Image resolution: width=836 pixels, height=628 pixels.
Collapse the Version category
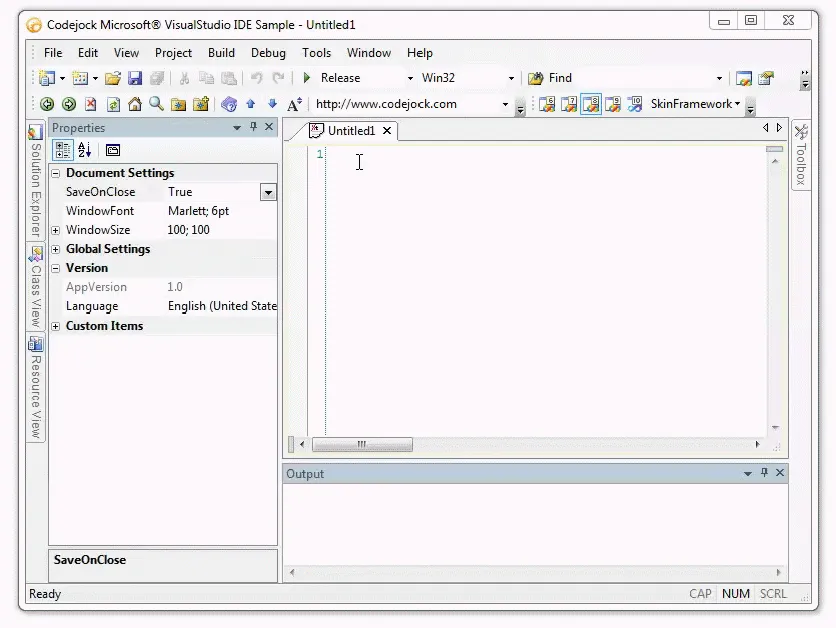click(55, 268)
